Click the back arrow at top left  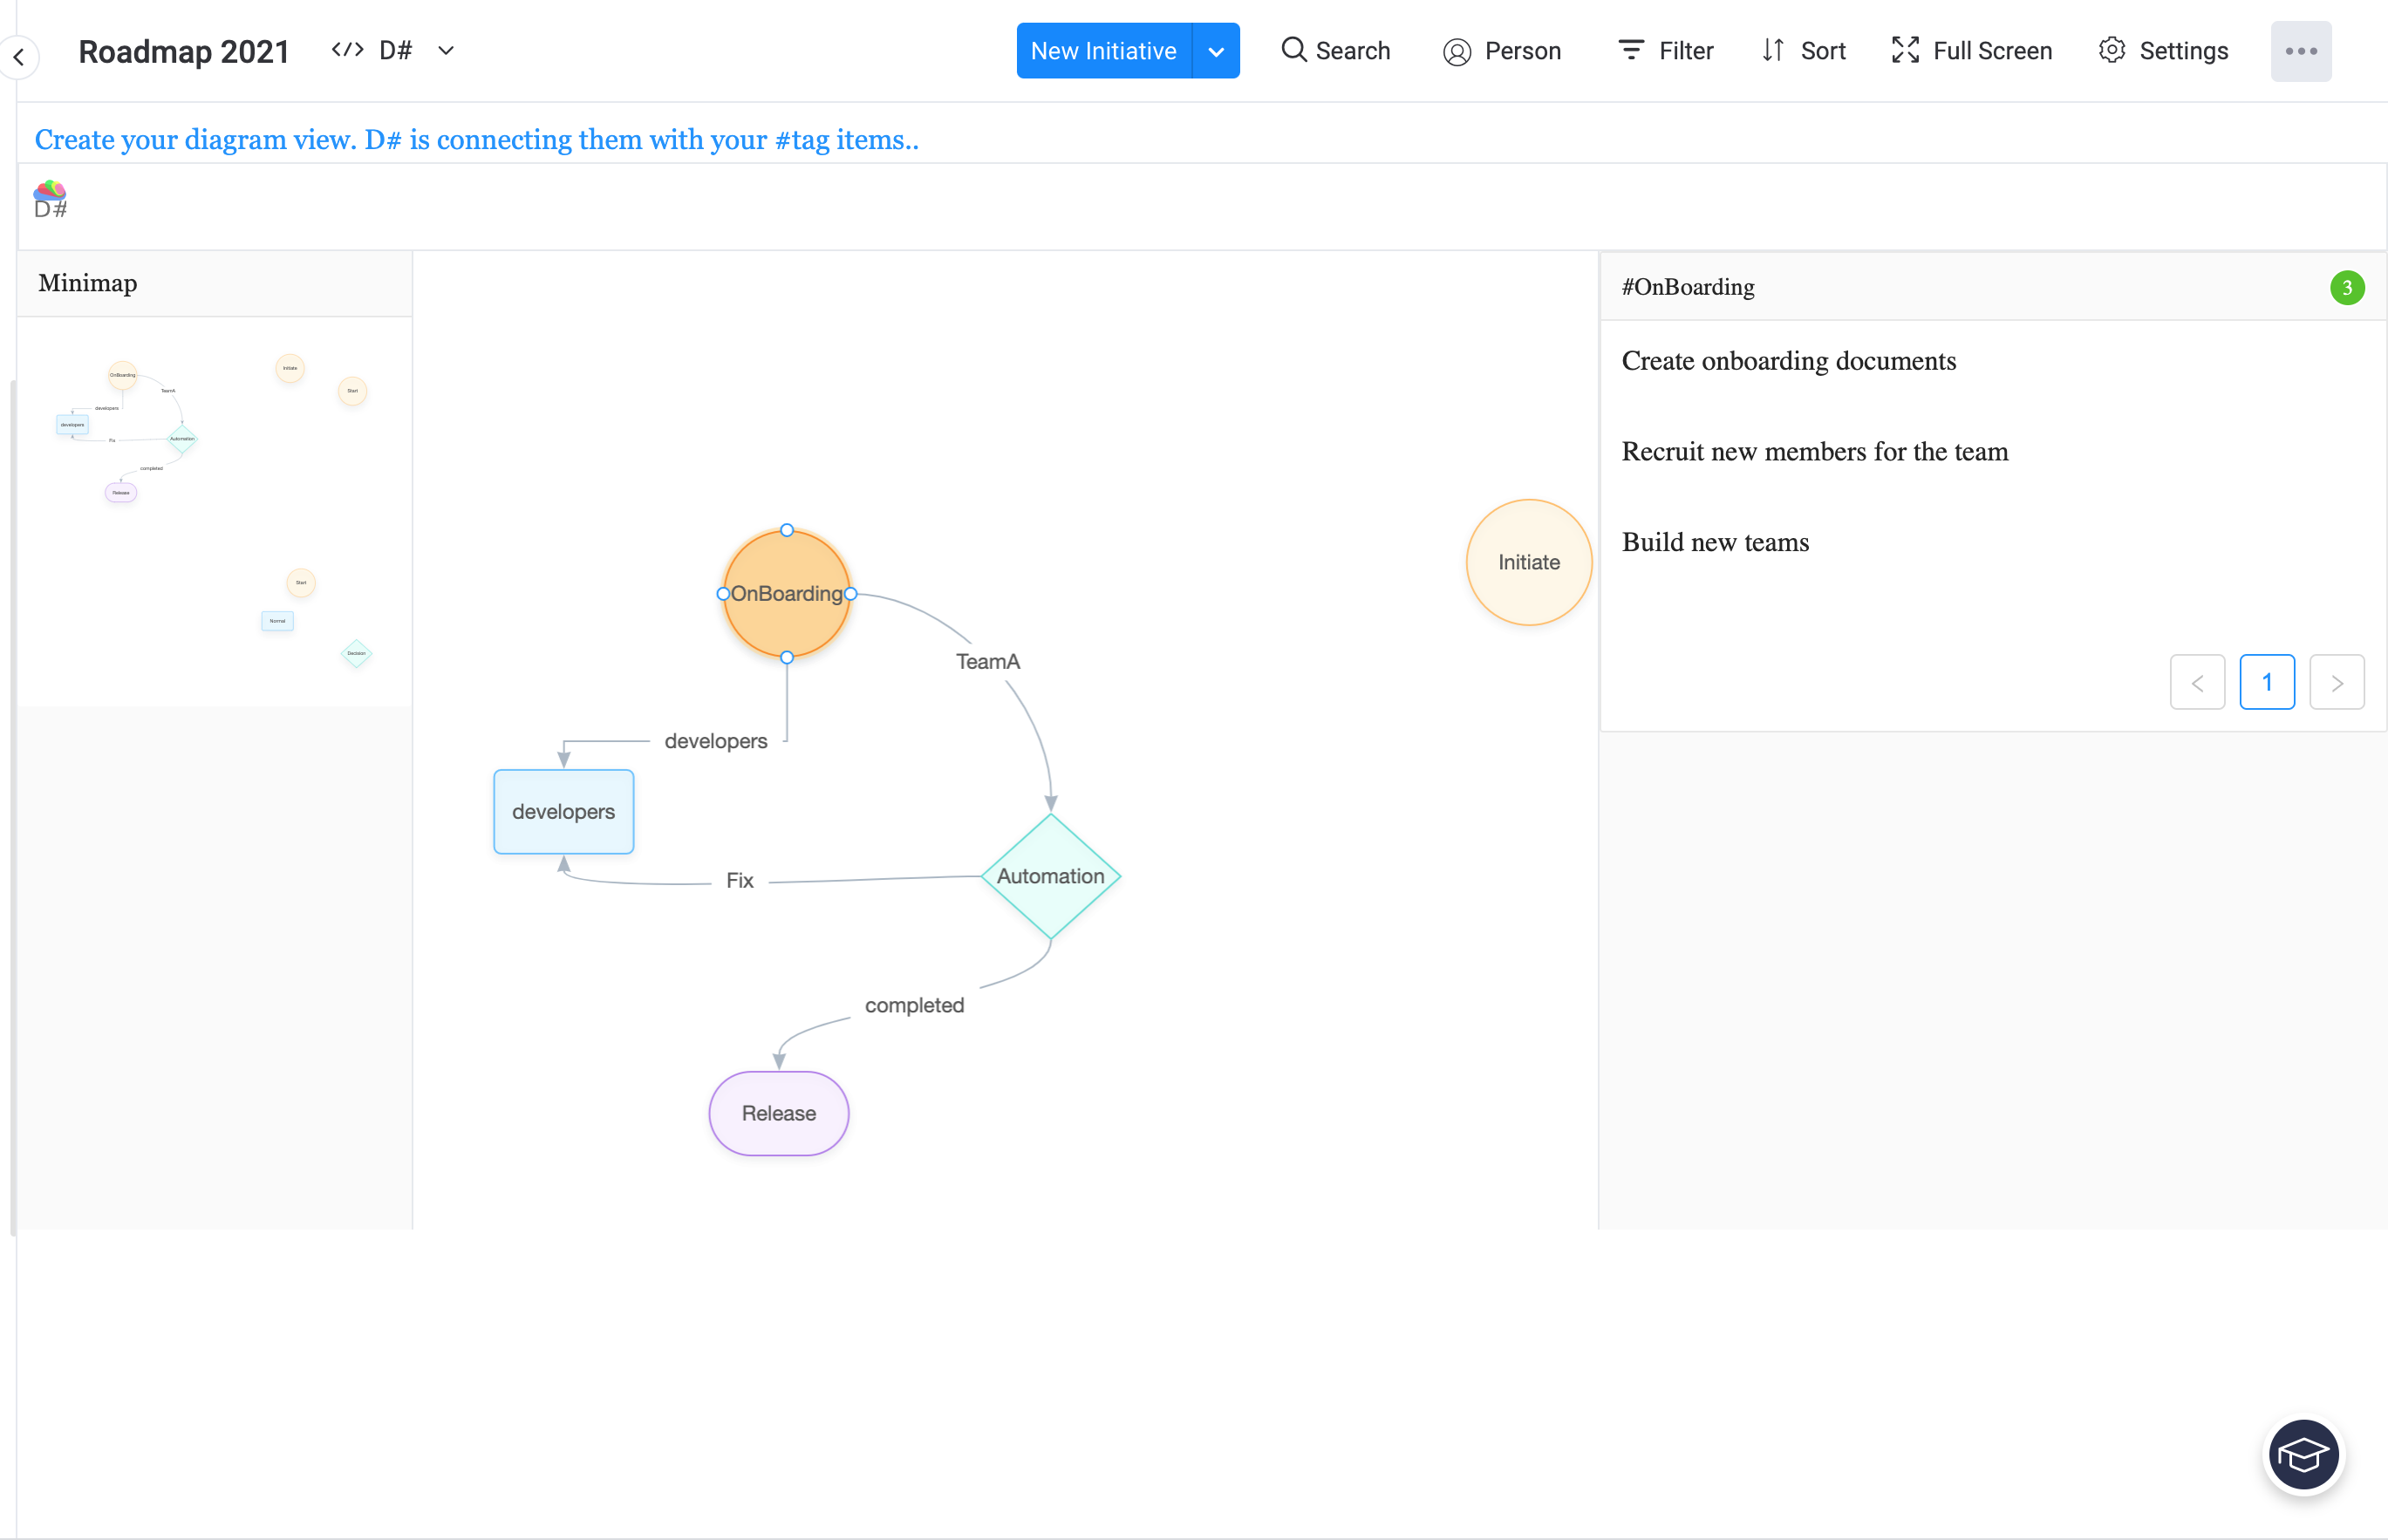tap(19, 57)
